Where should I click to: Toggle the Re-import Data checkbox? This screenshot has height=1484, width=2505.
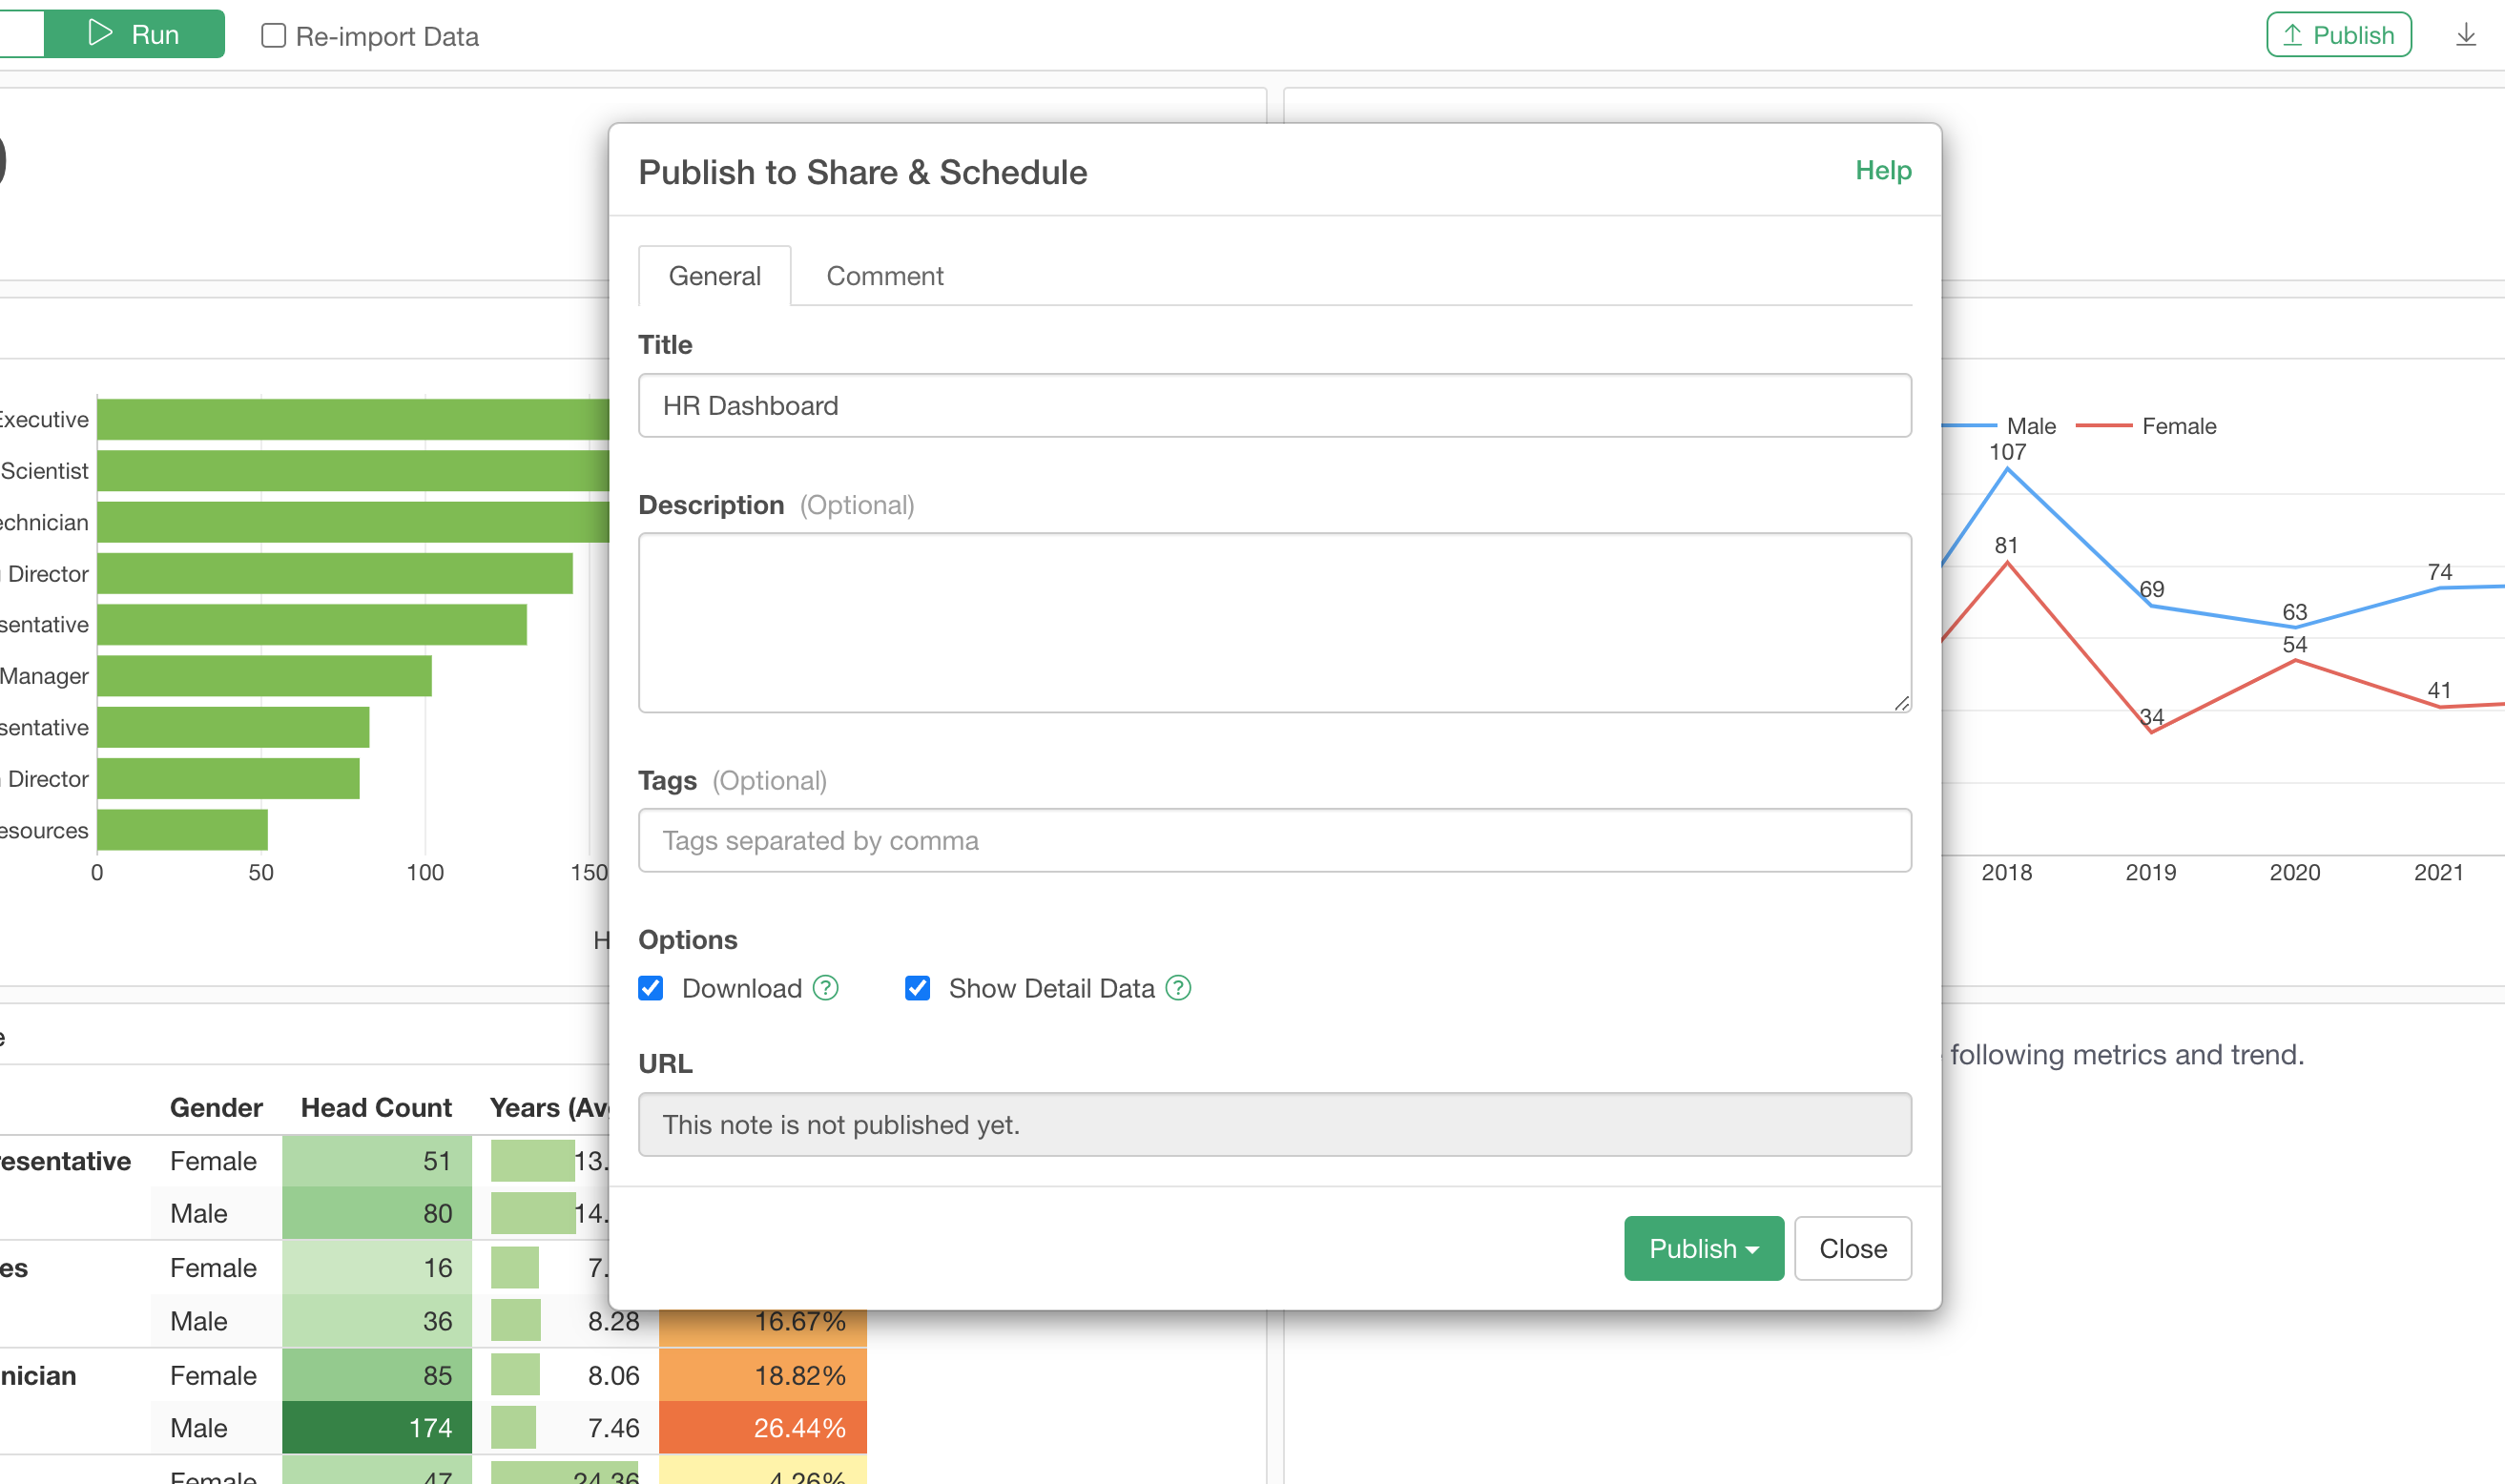point(273,36)
